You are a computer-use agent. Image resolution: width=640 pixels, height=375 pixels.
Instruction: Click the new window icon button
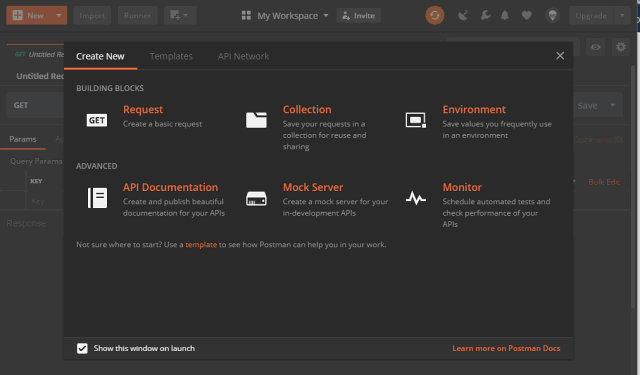pos(180,16)
